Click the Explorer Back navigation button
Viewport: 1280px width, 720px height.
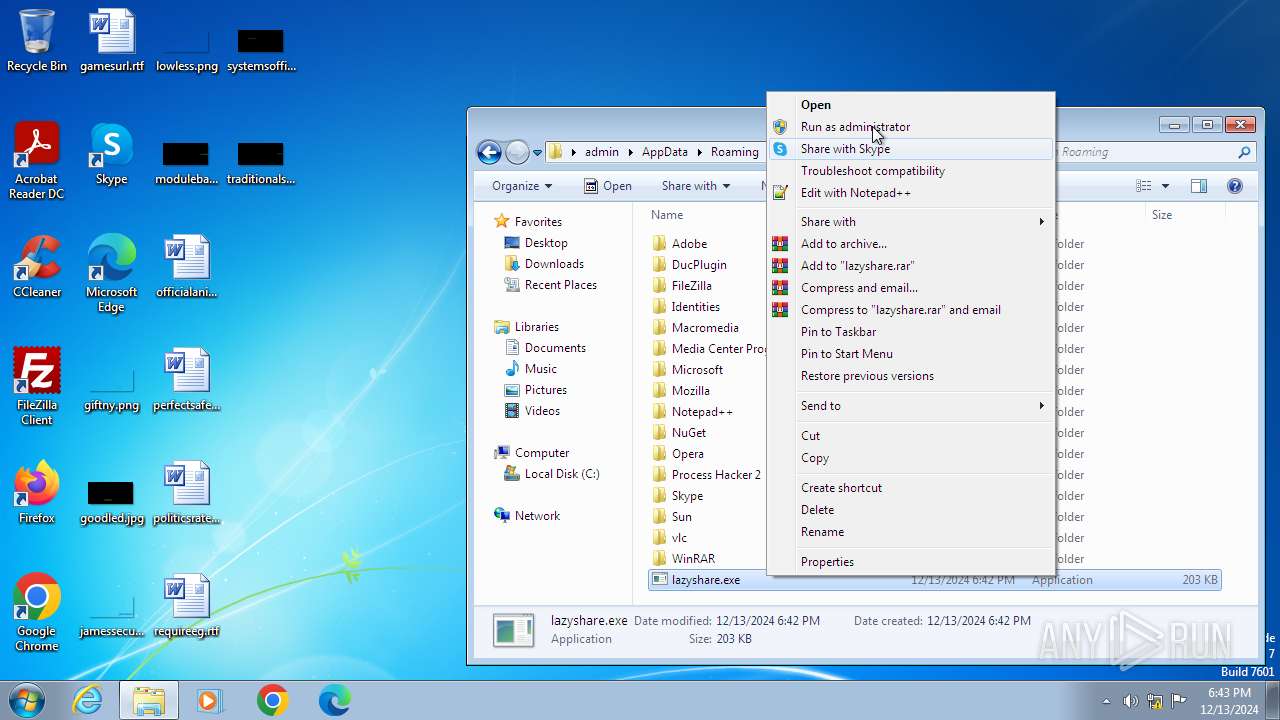489,152
